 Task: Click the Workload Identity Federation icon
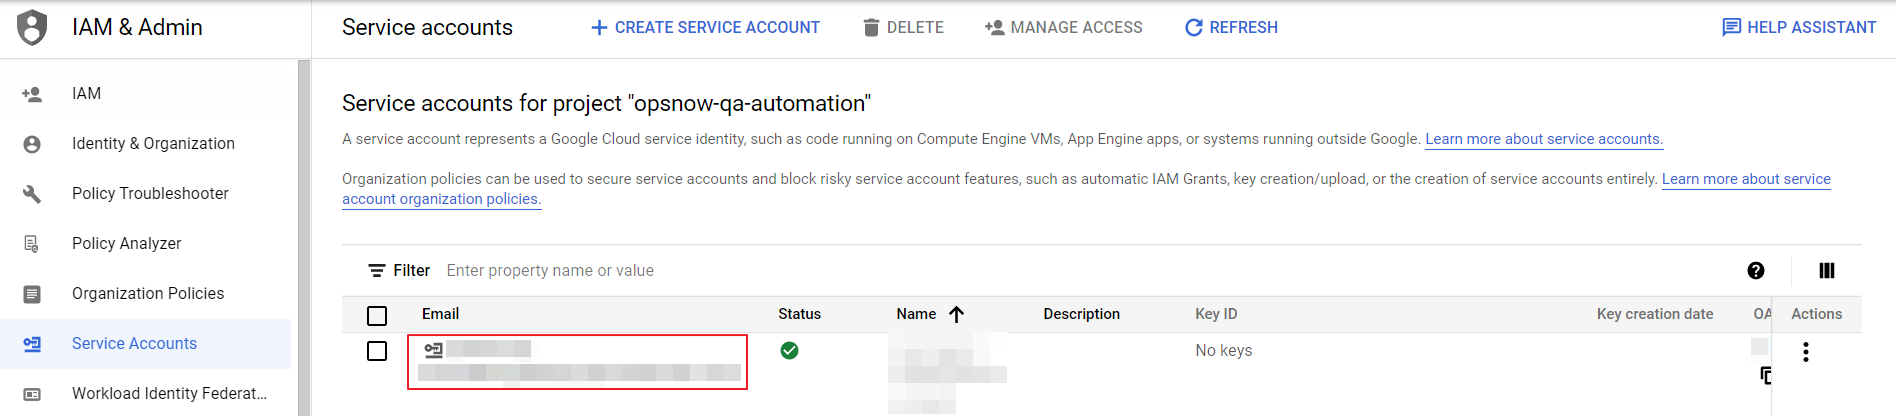pyautogui.click(x=32, y=394)
